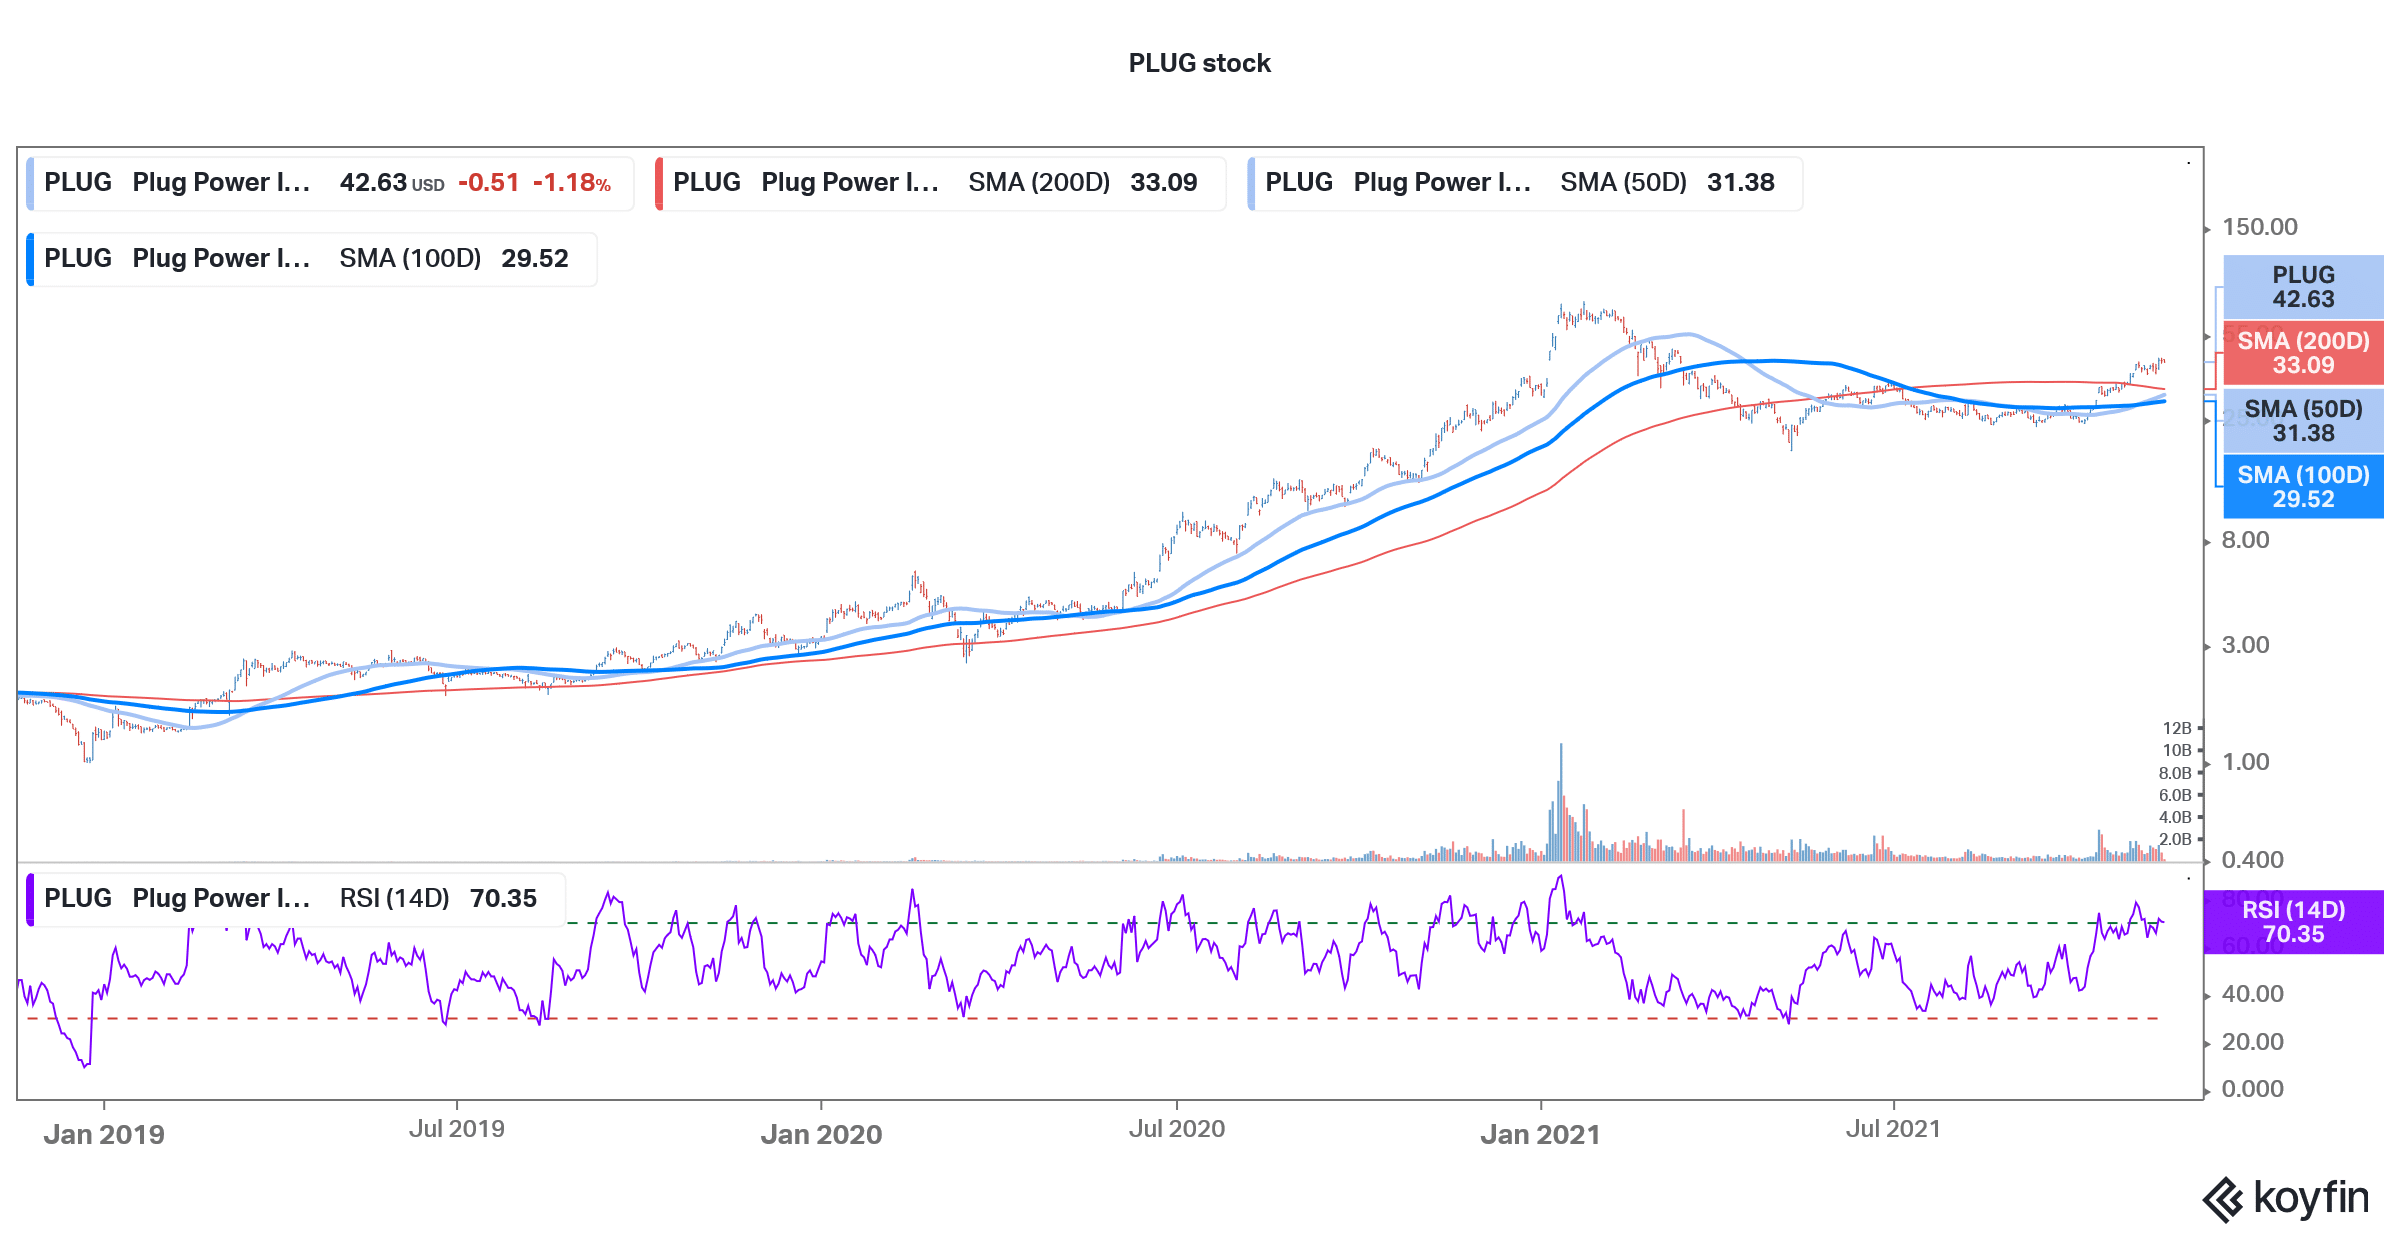Click the 150.00 price axis label
This screenshot has height=1240, width=2400.
[x=2260, y=227]
